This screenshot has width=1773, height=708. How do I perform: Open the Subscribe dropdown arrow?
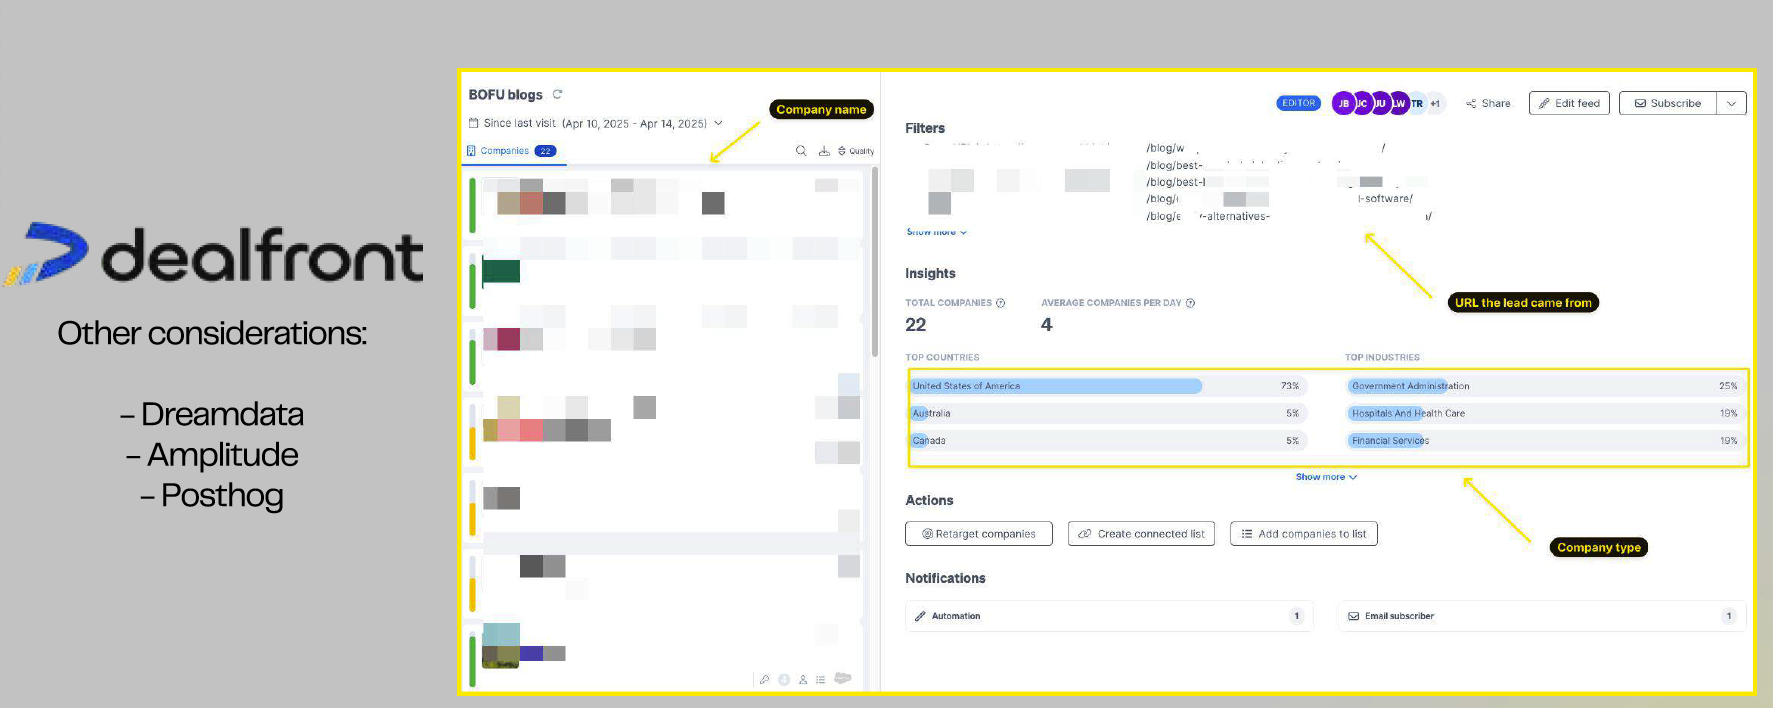click(x=1731, y=103)
